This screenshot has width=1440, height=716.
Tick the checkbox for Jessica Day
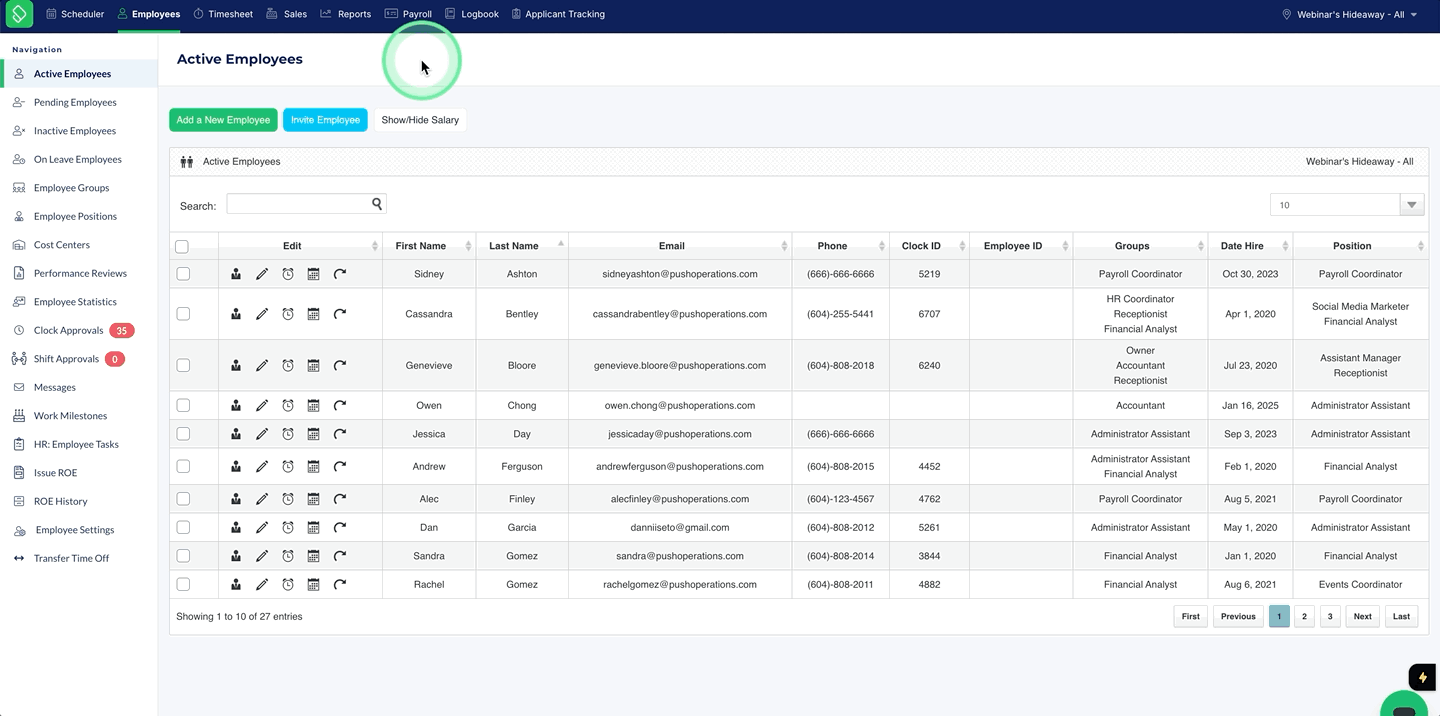tap(183, 434)
